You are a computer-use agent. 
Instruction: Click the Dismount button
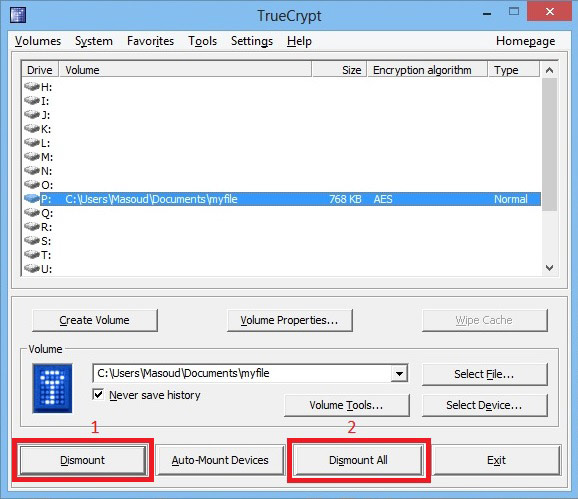pyautogui.click(x=83, y=460)
